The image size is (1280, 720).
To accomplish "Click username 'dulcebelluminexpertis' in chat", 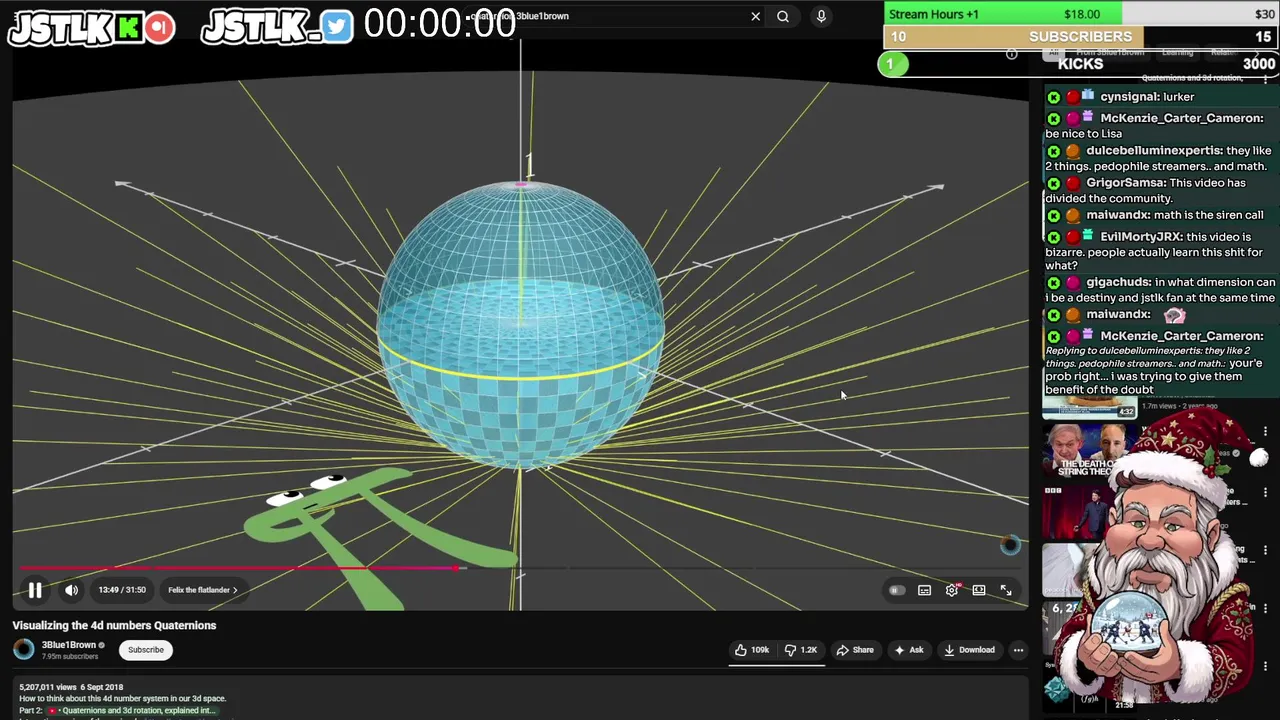I will (1153, 151).
